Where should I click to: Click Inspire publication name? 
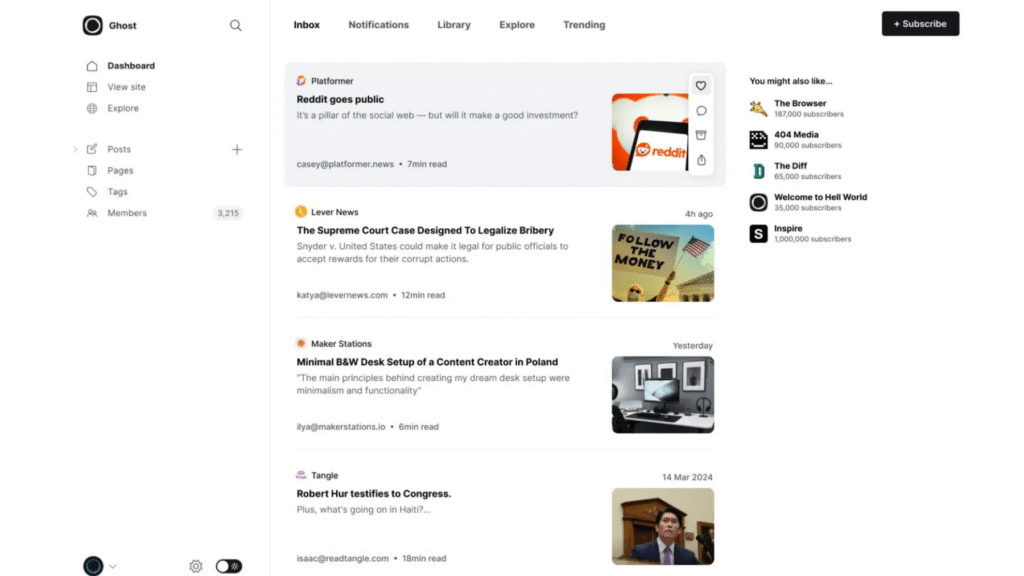point(788,229)
